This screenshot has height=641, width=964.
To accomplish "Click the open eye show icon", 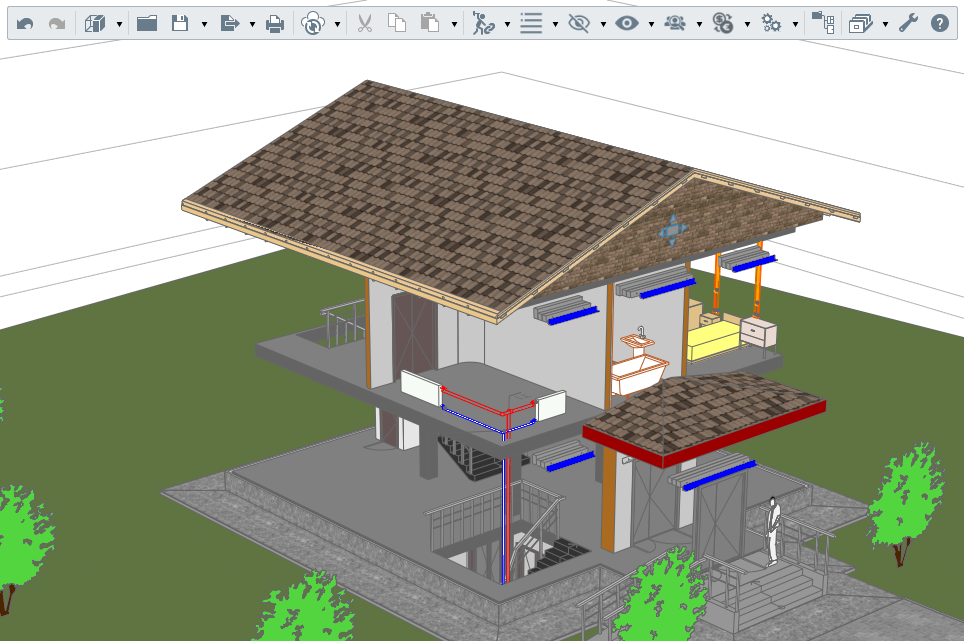I will coord(626,24).
